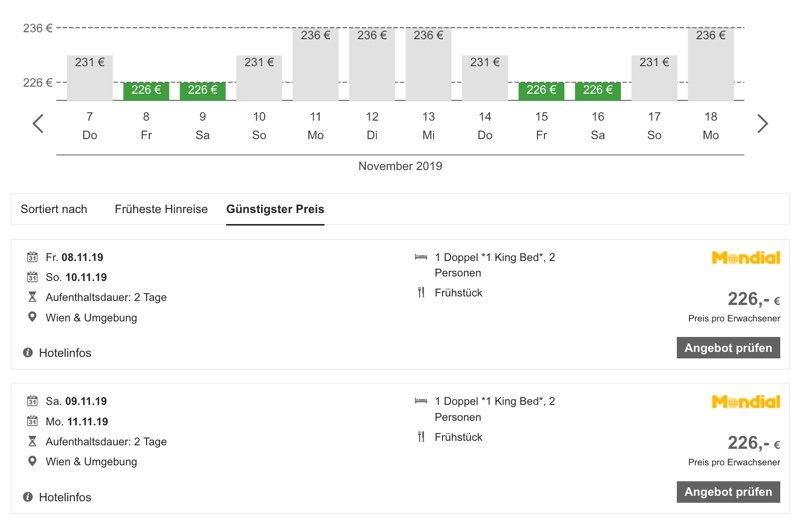Select green 226 € bar for Saturday 9
798x521 pixels.
click(203, 91)
